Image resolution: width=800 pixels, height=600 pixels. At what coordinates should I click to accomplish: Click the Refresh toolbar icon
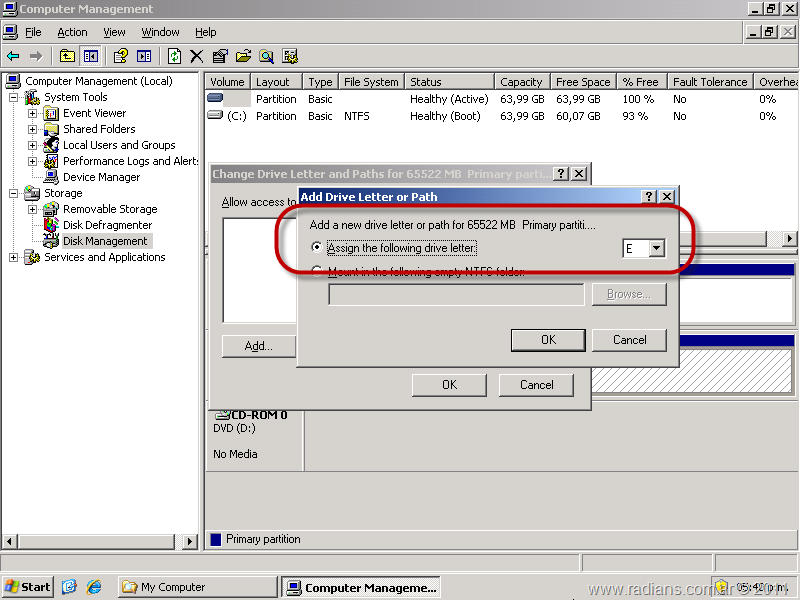coord(175,57)
